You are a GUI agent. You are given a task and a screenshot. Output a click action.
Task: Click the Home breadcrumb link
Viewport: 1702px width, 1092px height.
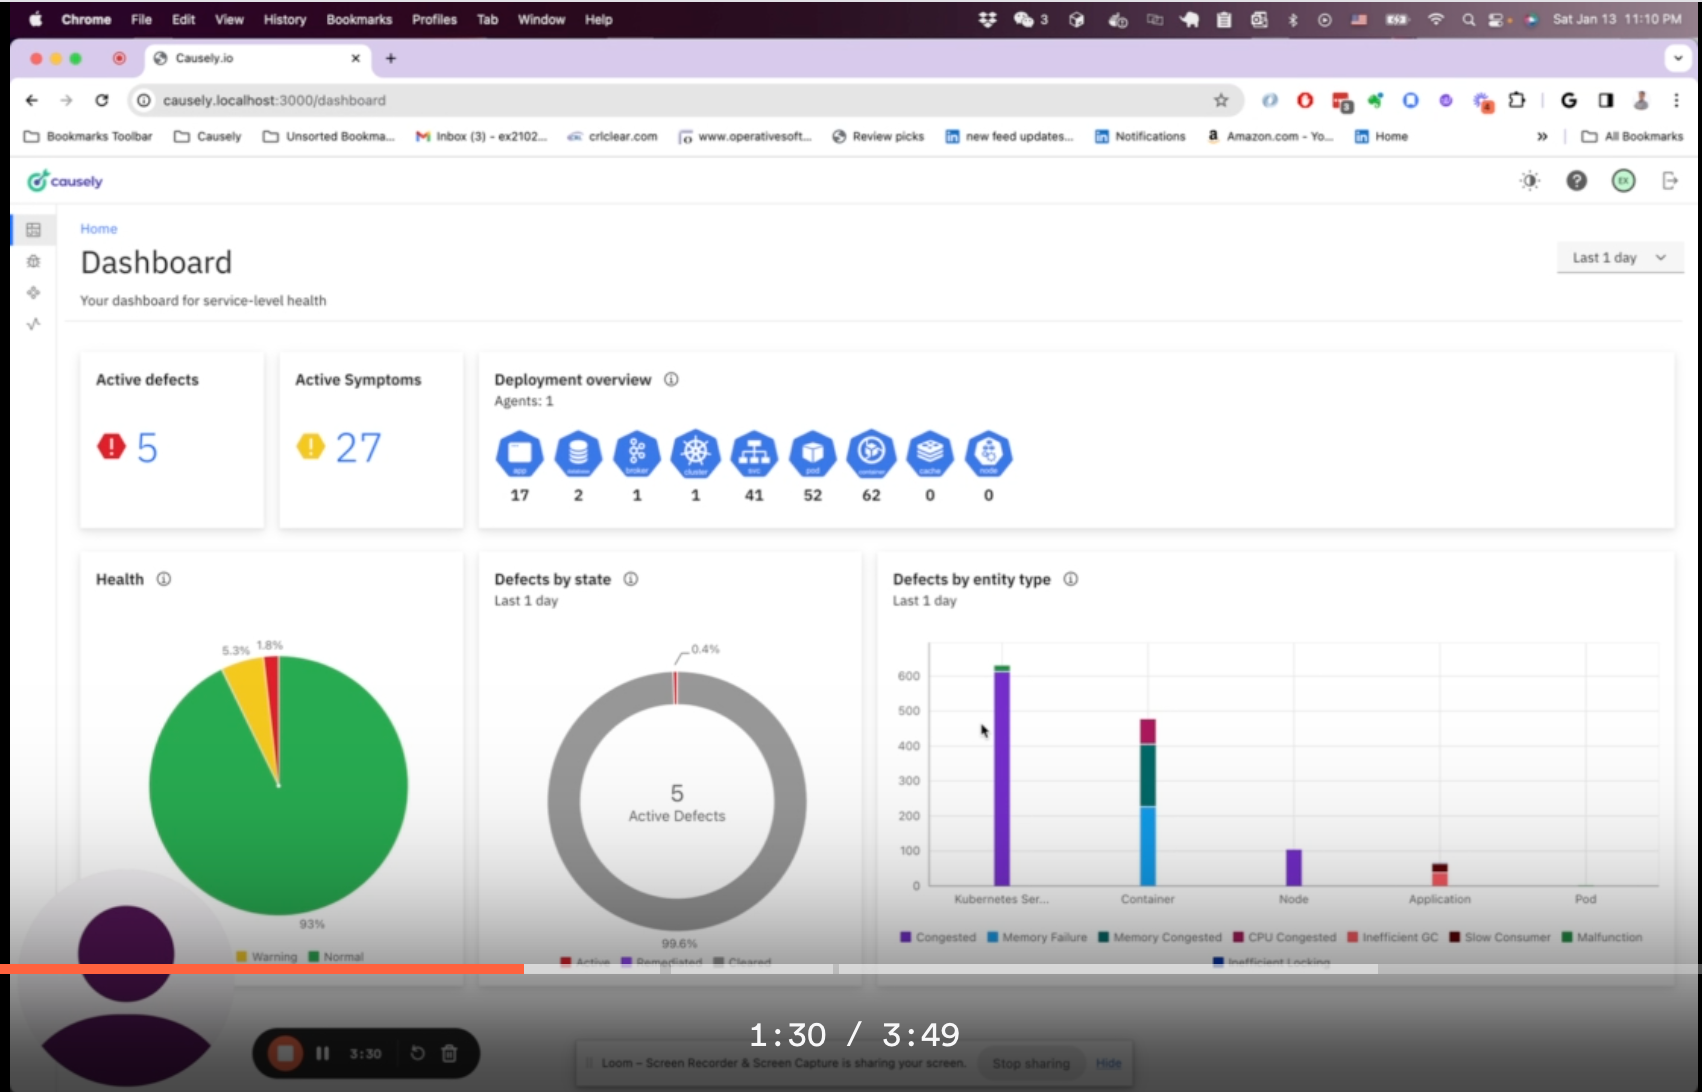click(x=99, y=229)
